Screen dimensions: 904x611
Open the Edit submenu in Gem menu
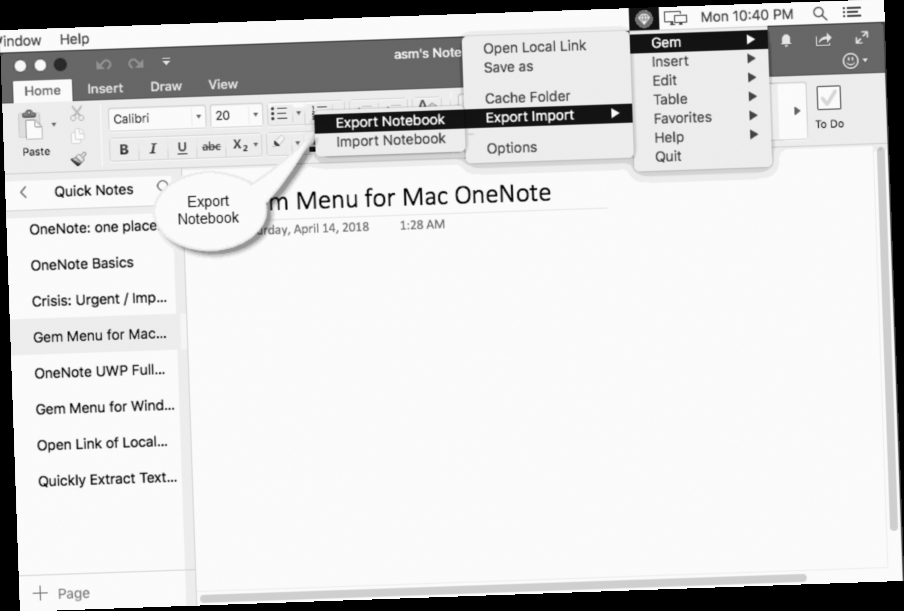tap(702, 80)
